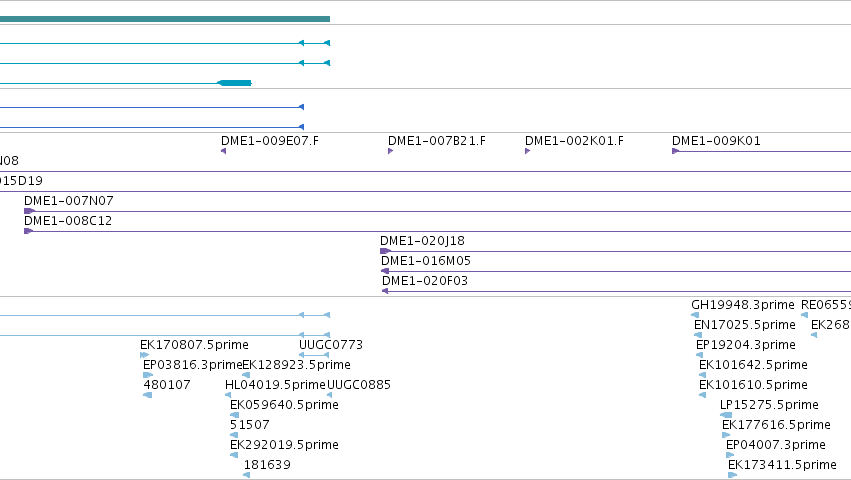This screenshot has width=851, height=480.
Task: Click the blue arrow glyph under UUGC0885
Action: (329, 395)
